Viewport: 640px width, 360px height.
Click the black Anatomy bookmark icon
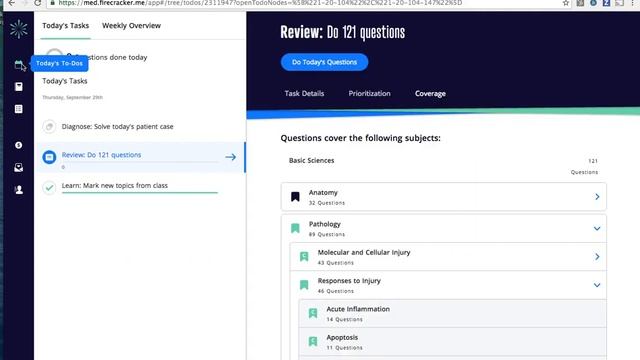click(x=295, y=197)
